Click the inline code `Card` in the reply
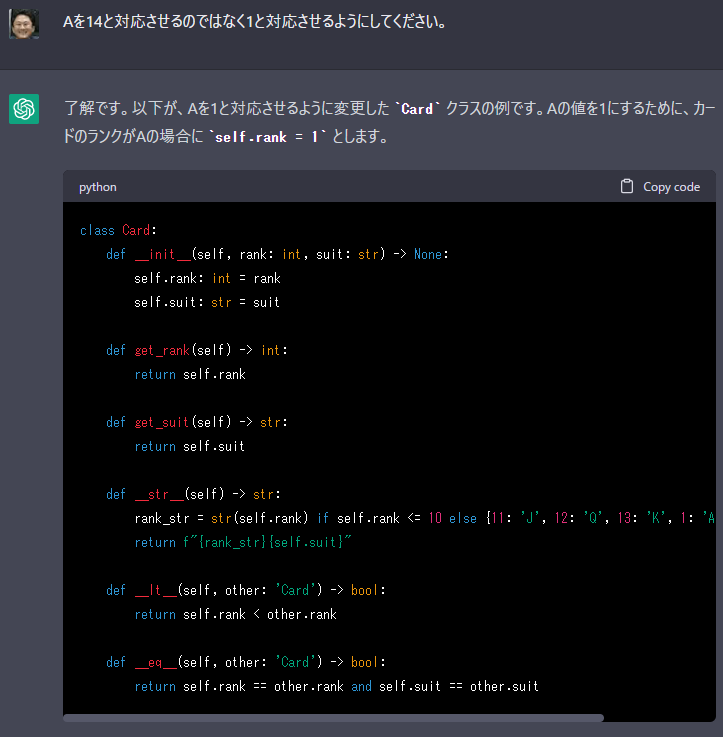The height and width of the screenshot is (737, 723). point(417,109)
